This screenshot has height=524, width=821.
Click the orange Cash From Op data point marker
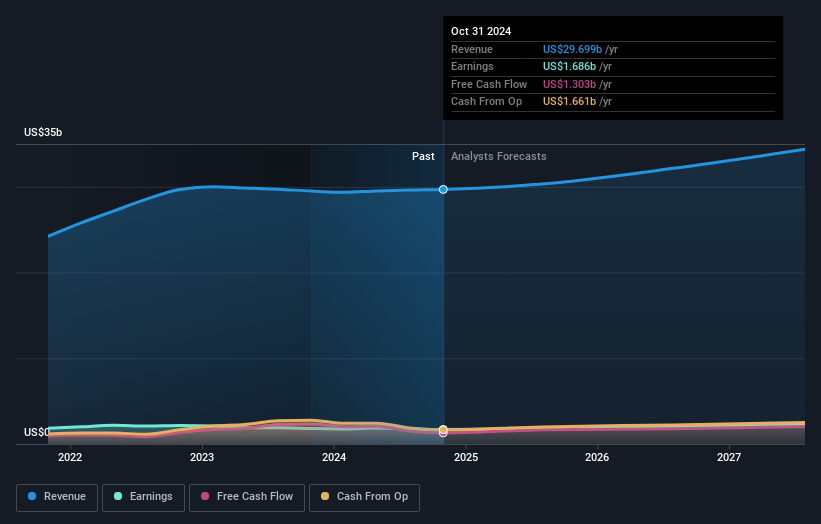point(443,429)
